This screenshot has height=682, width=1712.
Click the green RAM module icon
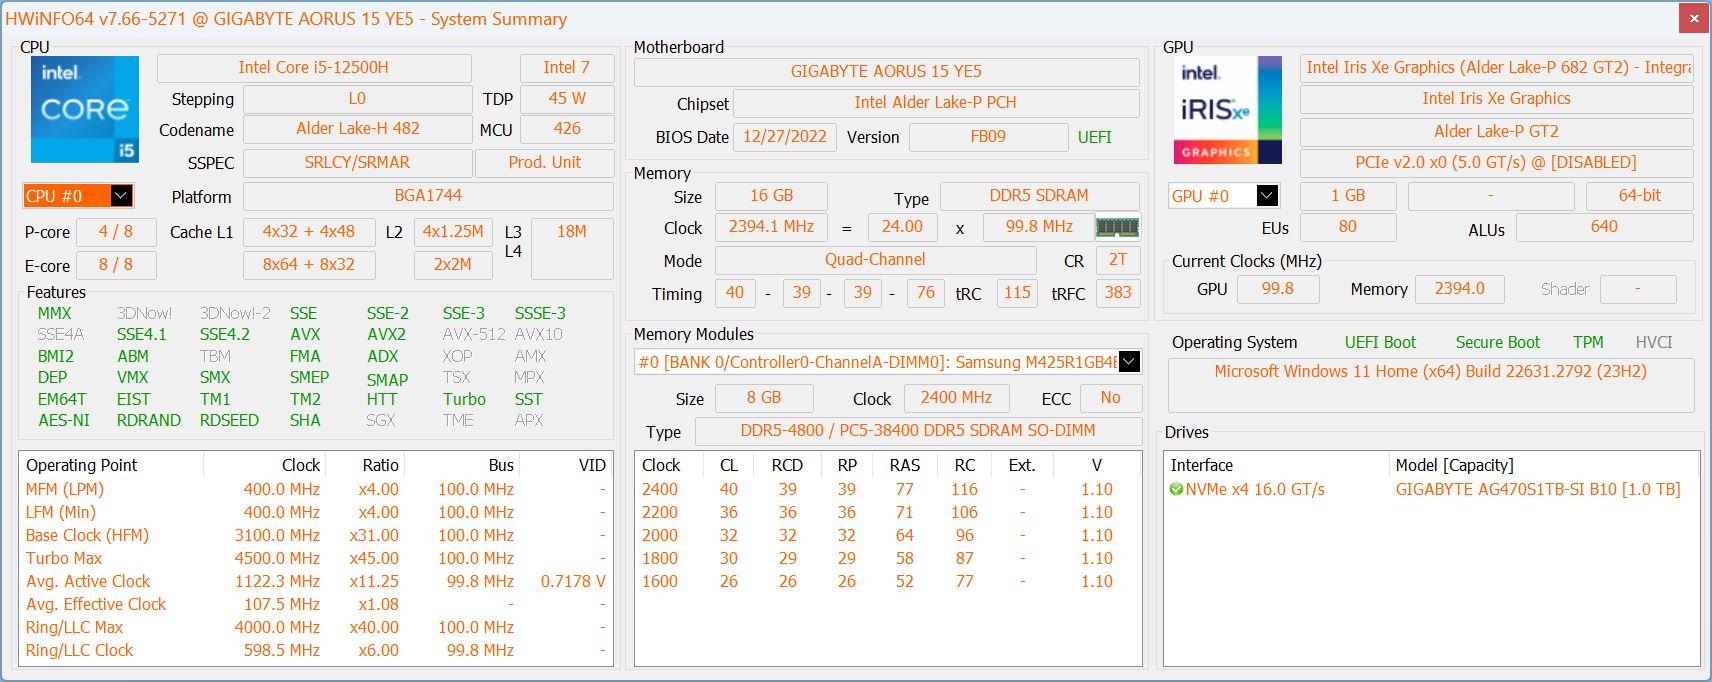(1117, 228)
